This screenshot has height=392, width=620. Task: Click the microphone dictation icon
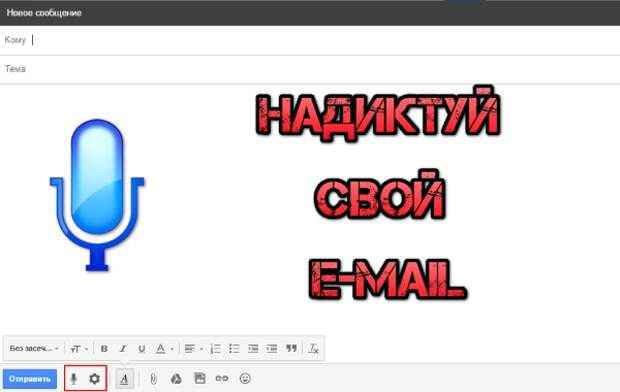point(74,379)
